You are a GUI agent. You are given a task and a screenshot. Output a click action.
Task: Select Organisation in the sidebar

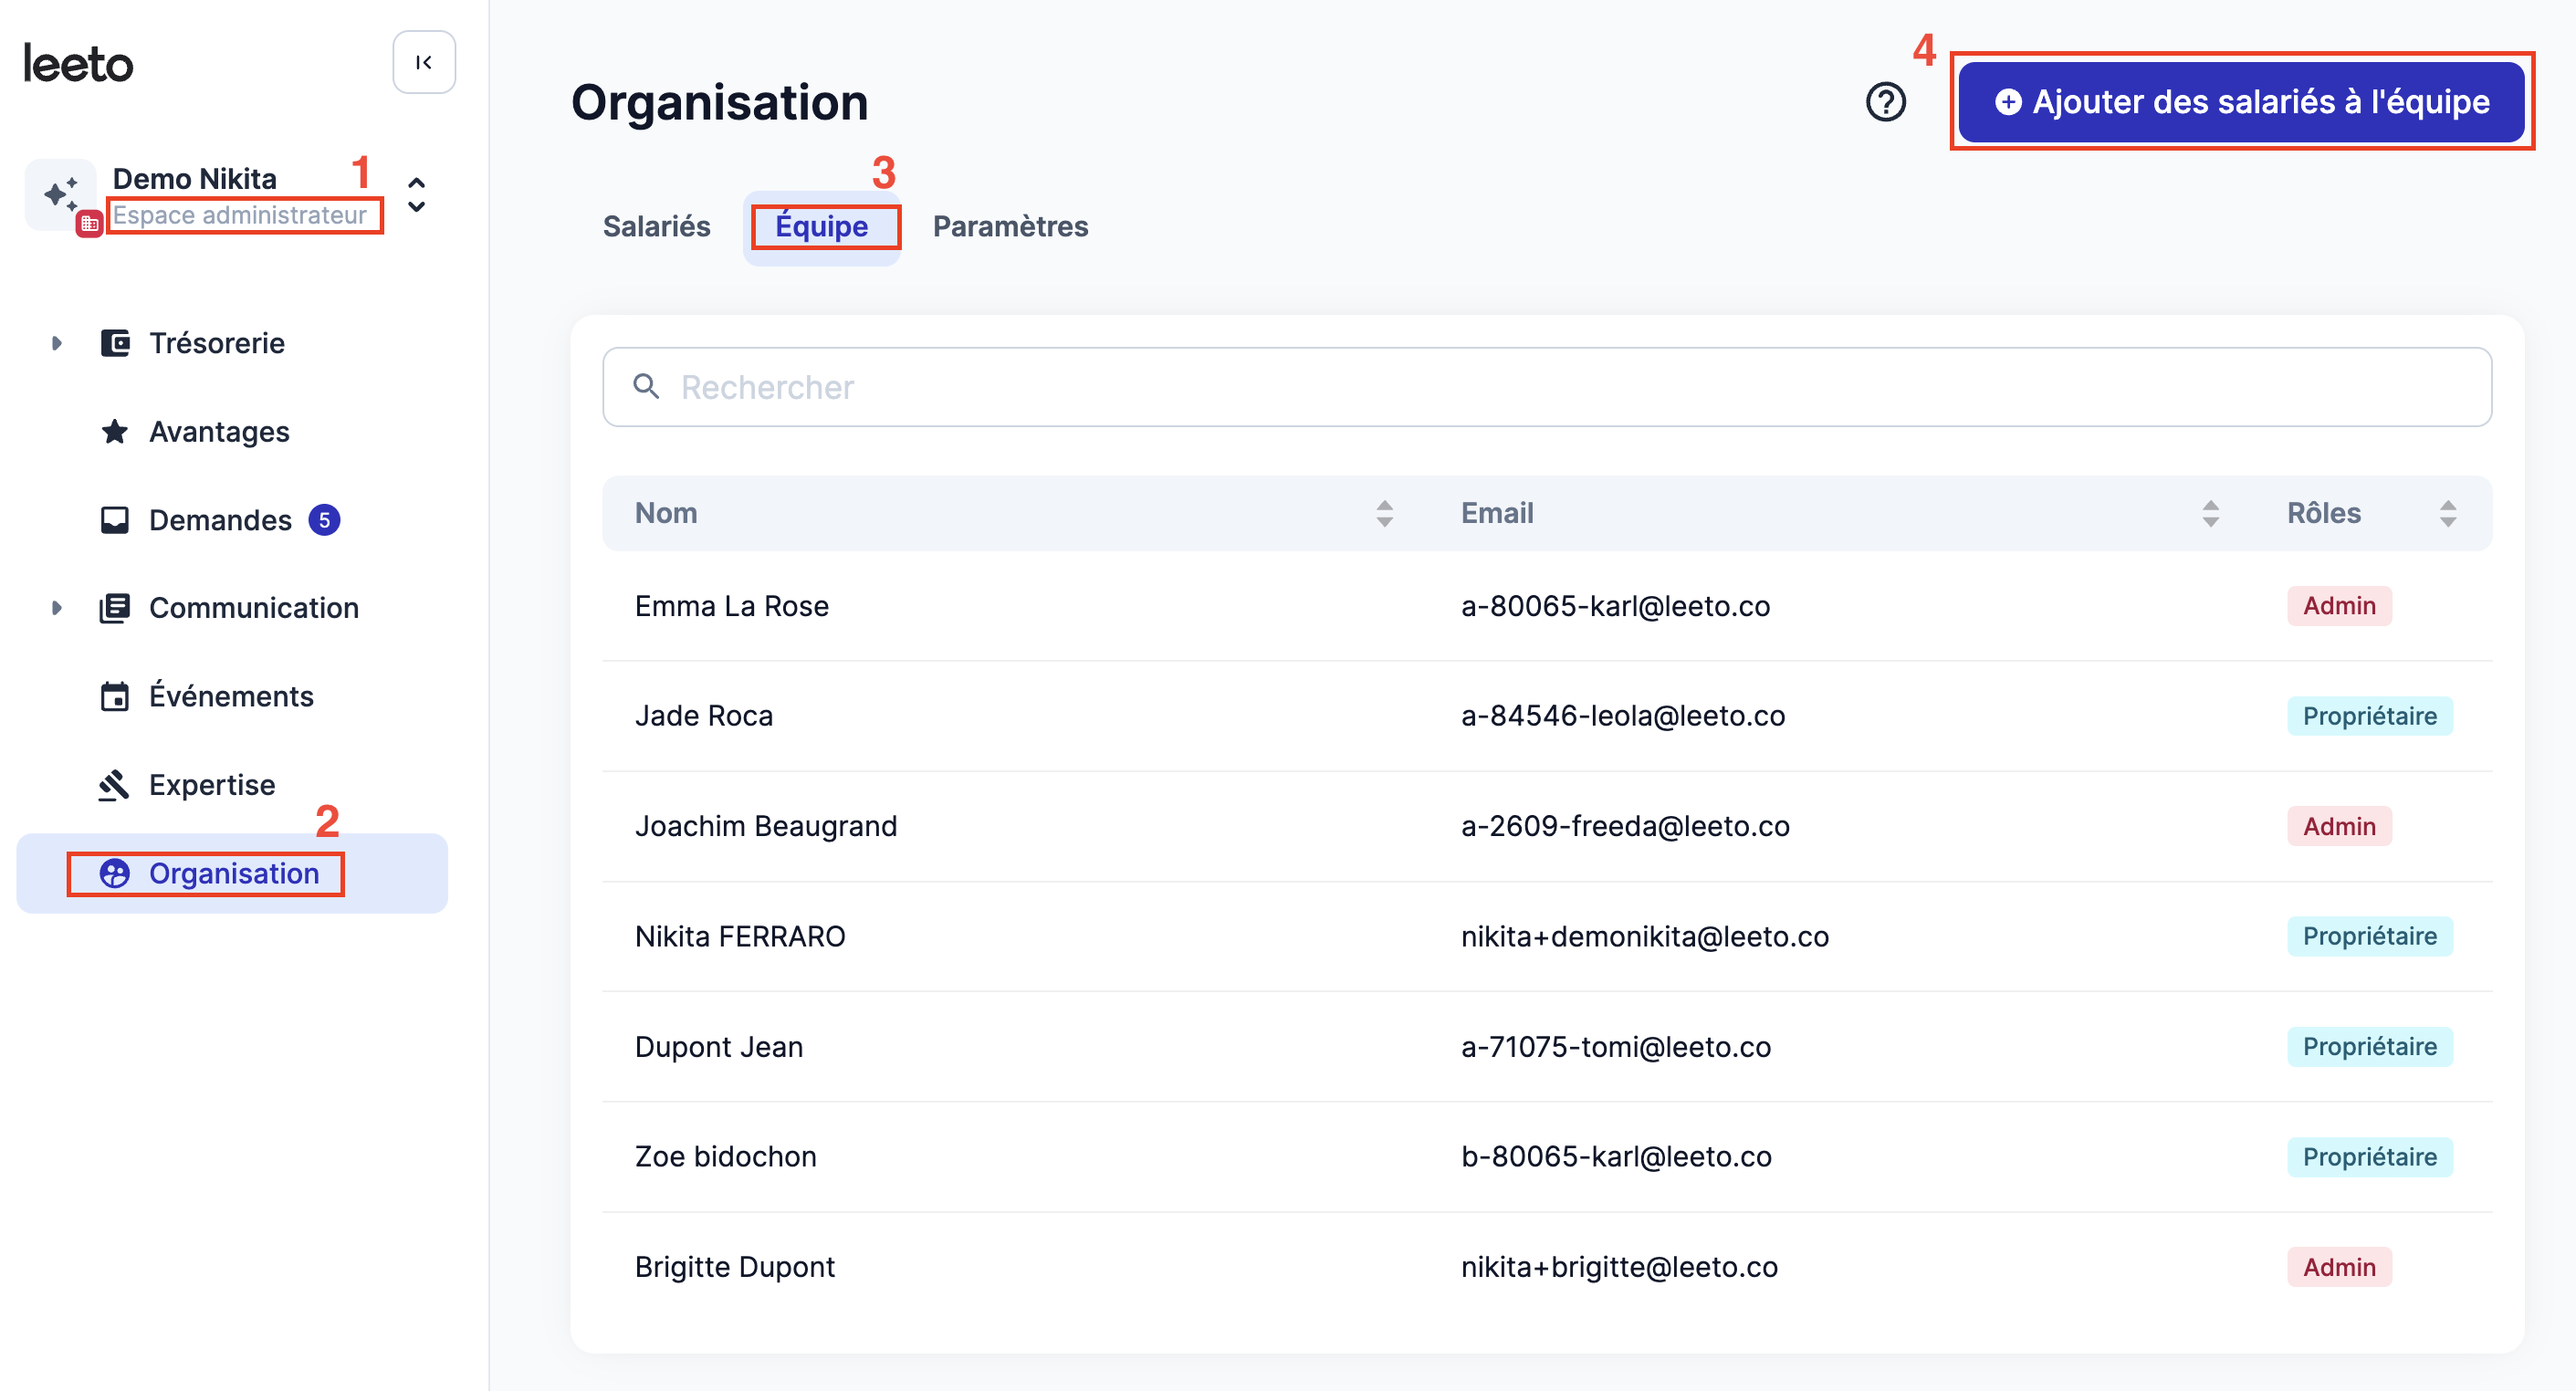click(x=232, y=874)
